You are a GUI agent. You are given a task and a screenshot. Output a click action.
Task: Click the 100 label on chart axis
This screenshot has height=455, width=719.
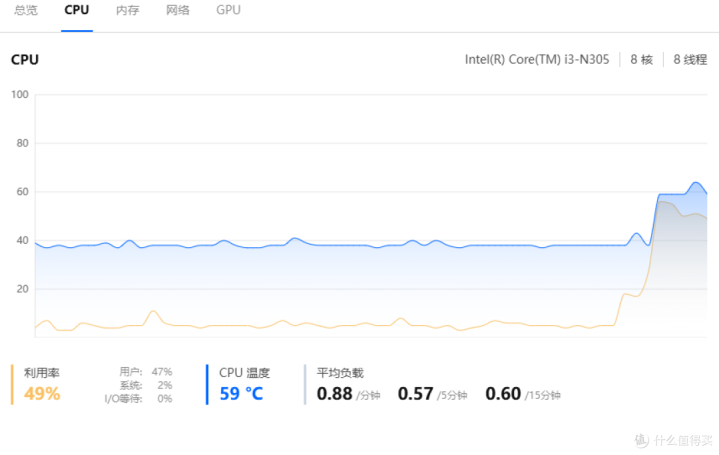20,95
